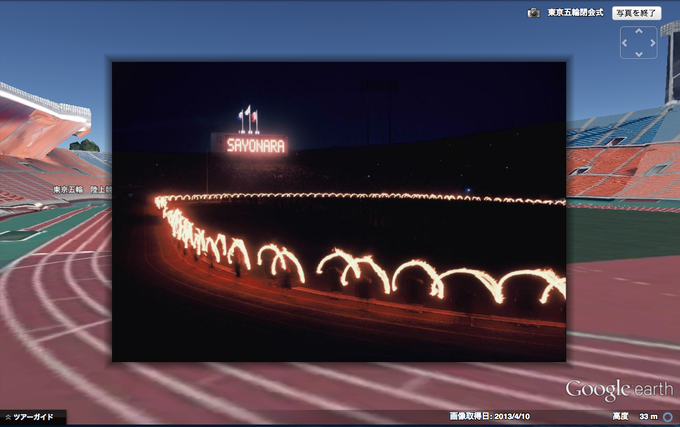
Task: Pan the photo right with the right arrow
Action: pyautogui.click(x=653, y=42)
